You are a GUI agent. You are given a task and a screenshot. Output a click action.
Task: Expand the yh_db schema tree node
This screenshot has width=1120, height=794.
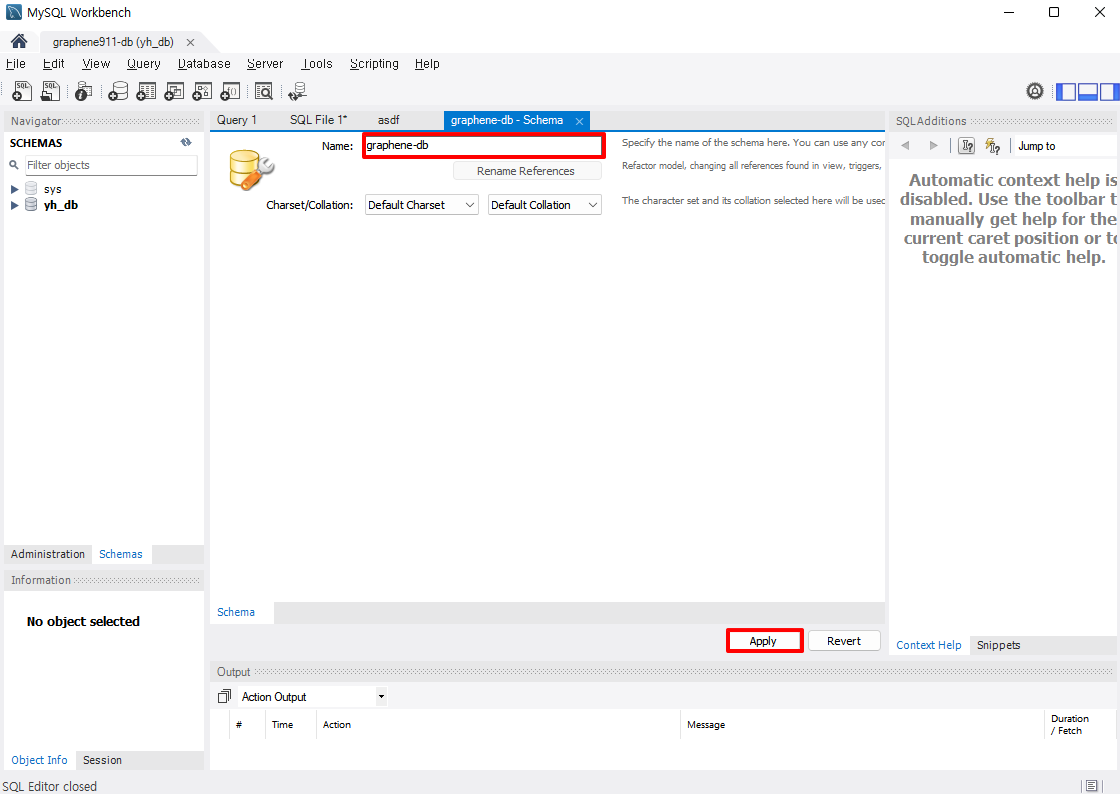tap(14, 206)
